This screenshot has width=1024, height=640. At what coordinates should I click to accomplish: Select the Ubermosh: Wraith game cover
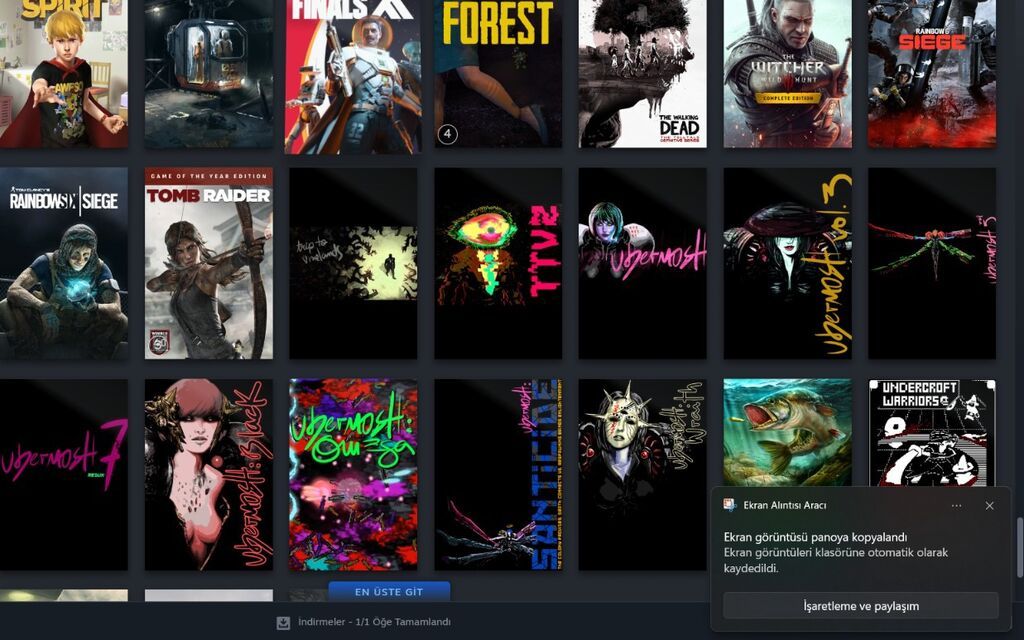[643, 475]
